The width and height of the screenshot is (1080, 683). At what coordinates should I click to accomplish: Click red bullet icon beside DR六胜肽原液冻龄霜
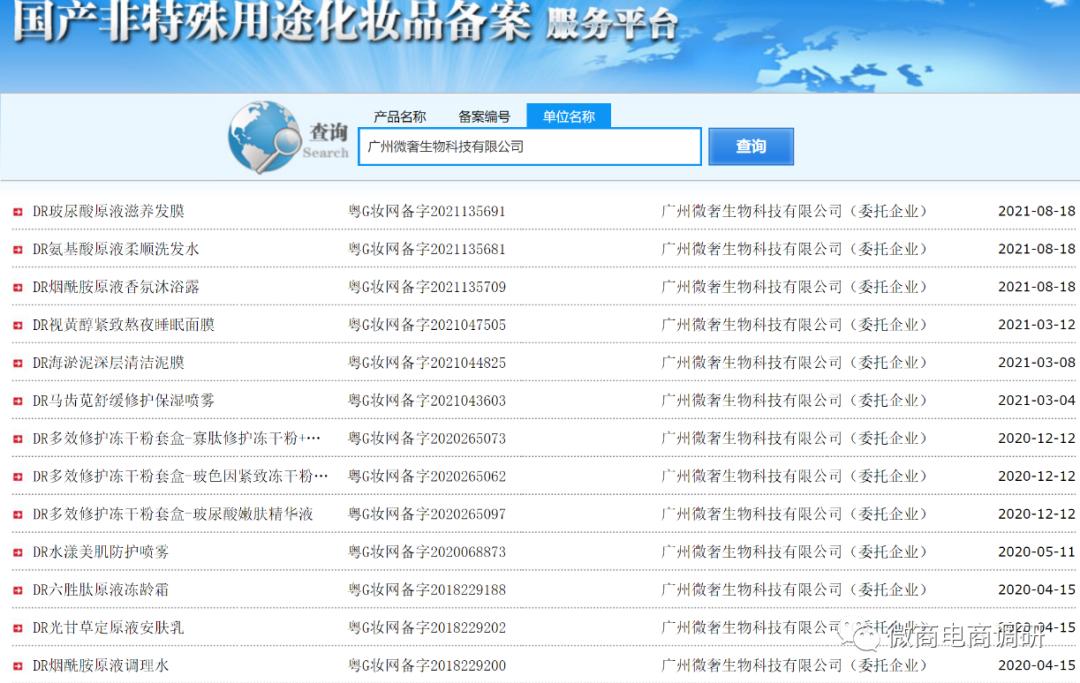[18, 591]
